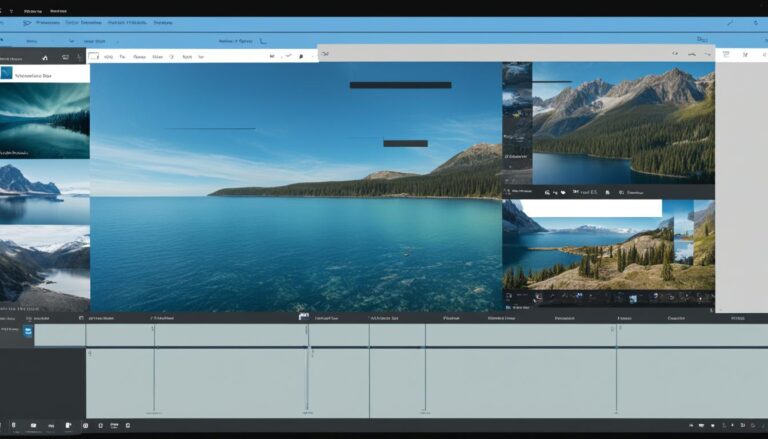Click the pencil icon in the blue top bar
The height and width of the screenshot is (439, 768).
coord(730,23)
